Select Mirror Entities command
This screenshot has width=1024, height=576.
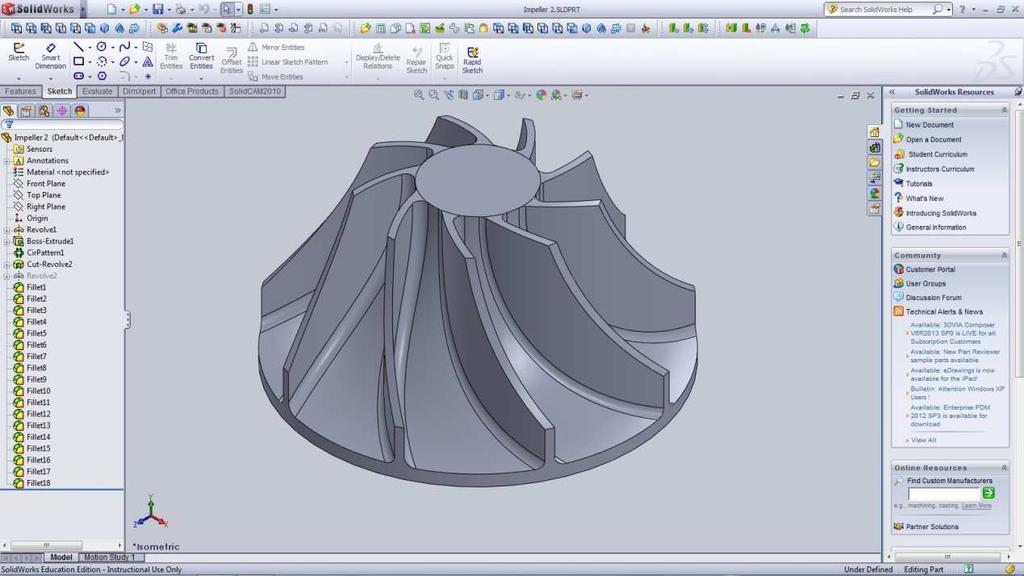[276, 48]
